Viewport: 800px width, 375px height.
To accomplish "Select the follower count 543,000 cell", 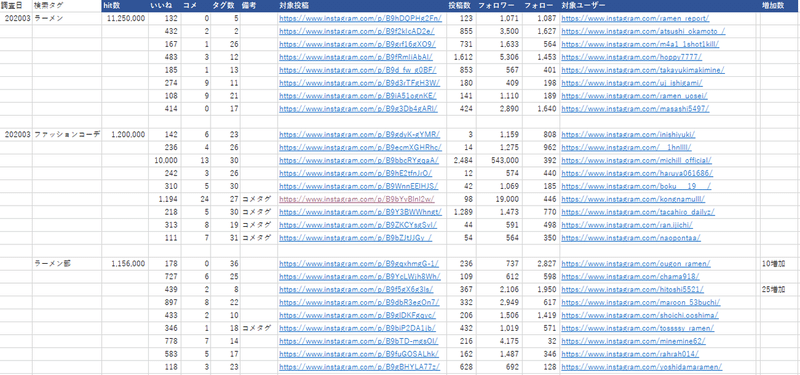I will pos(498,160).
